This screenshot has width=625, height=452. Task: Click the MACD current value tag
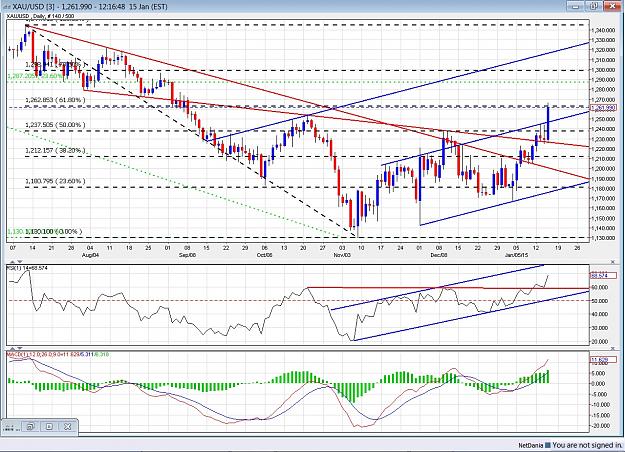point(603,360)
